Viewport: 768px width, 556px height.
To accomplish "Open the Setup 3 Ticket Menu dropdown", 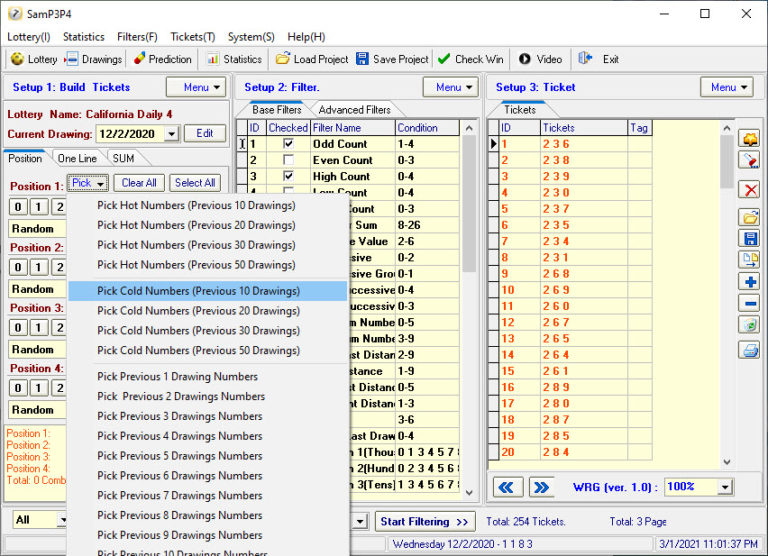I will 727,87.
